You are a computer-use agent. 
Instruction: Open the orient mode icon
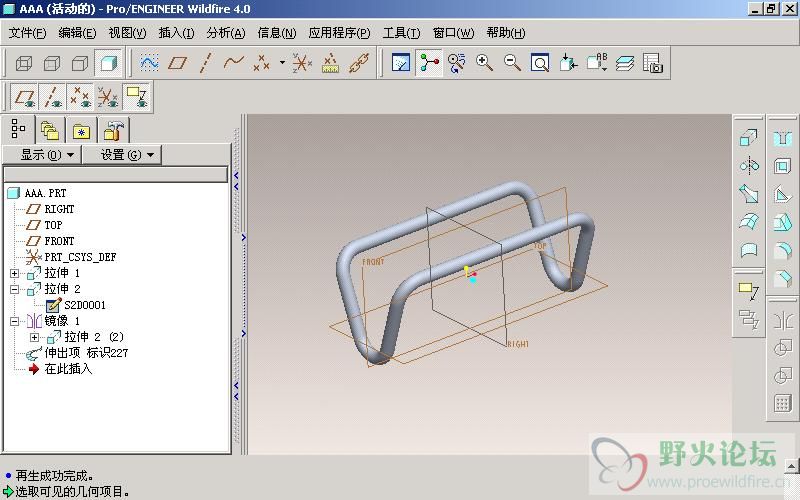[x=457, y=63]
